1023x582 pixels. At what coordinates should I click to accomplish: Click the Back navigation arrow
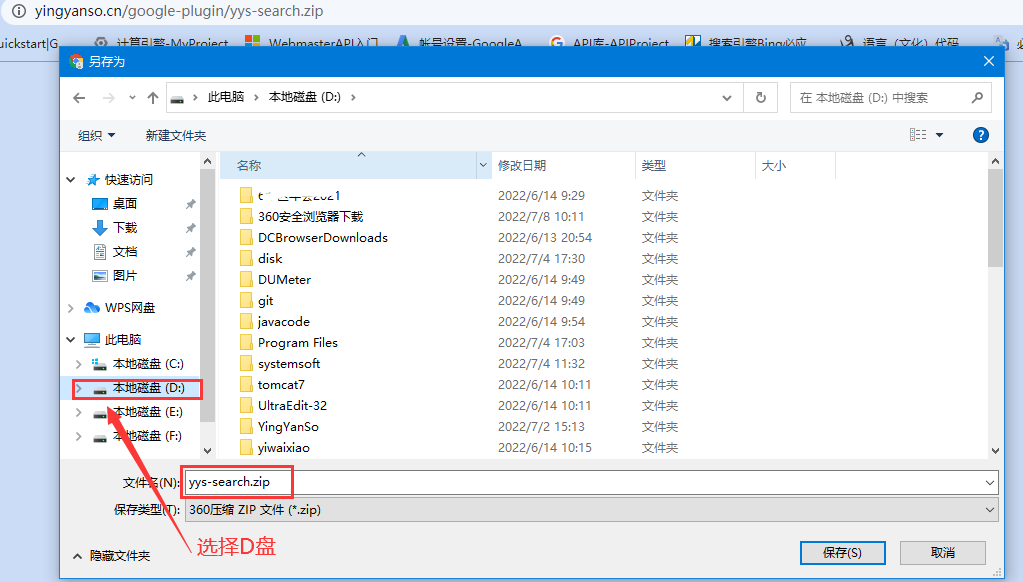(80, 98)
